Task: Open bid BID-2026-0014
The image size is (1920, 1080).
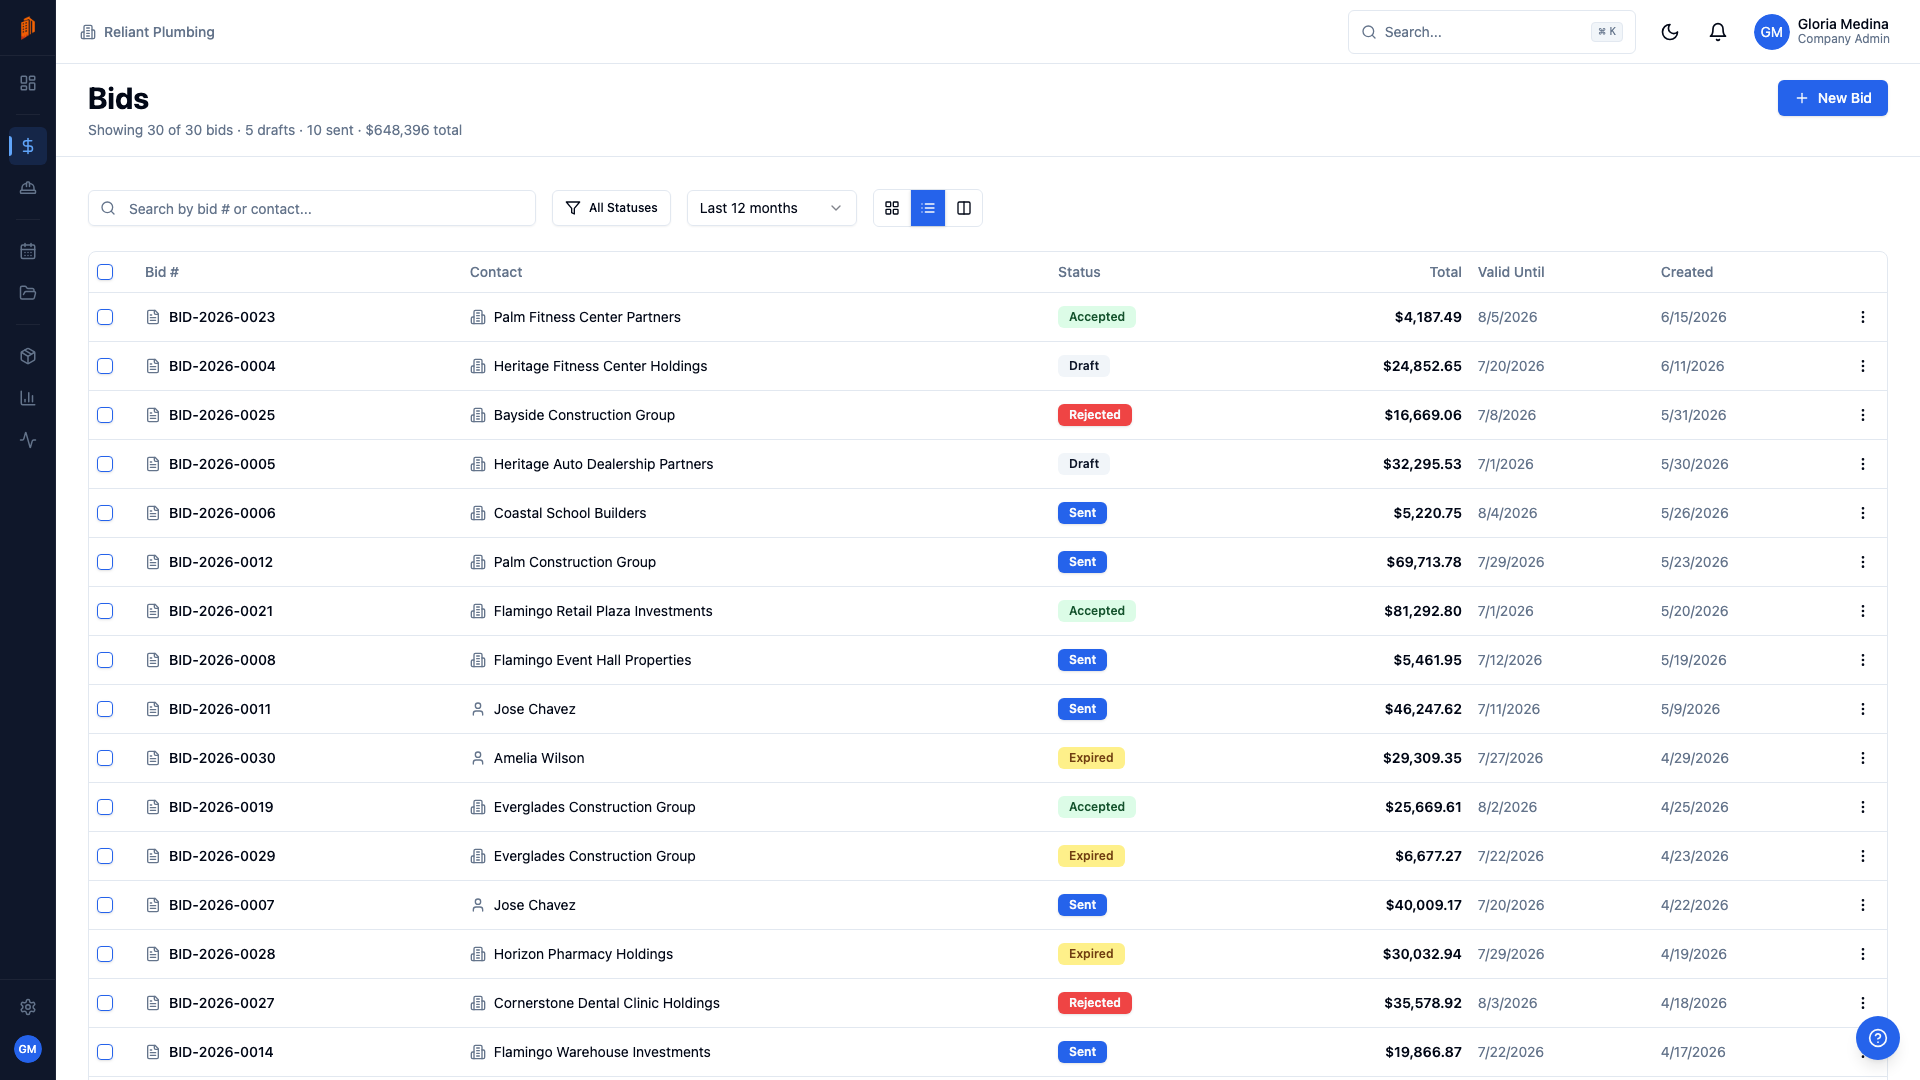Action: pyautogui.click(x=221, y=1052)
